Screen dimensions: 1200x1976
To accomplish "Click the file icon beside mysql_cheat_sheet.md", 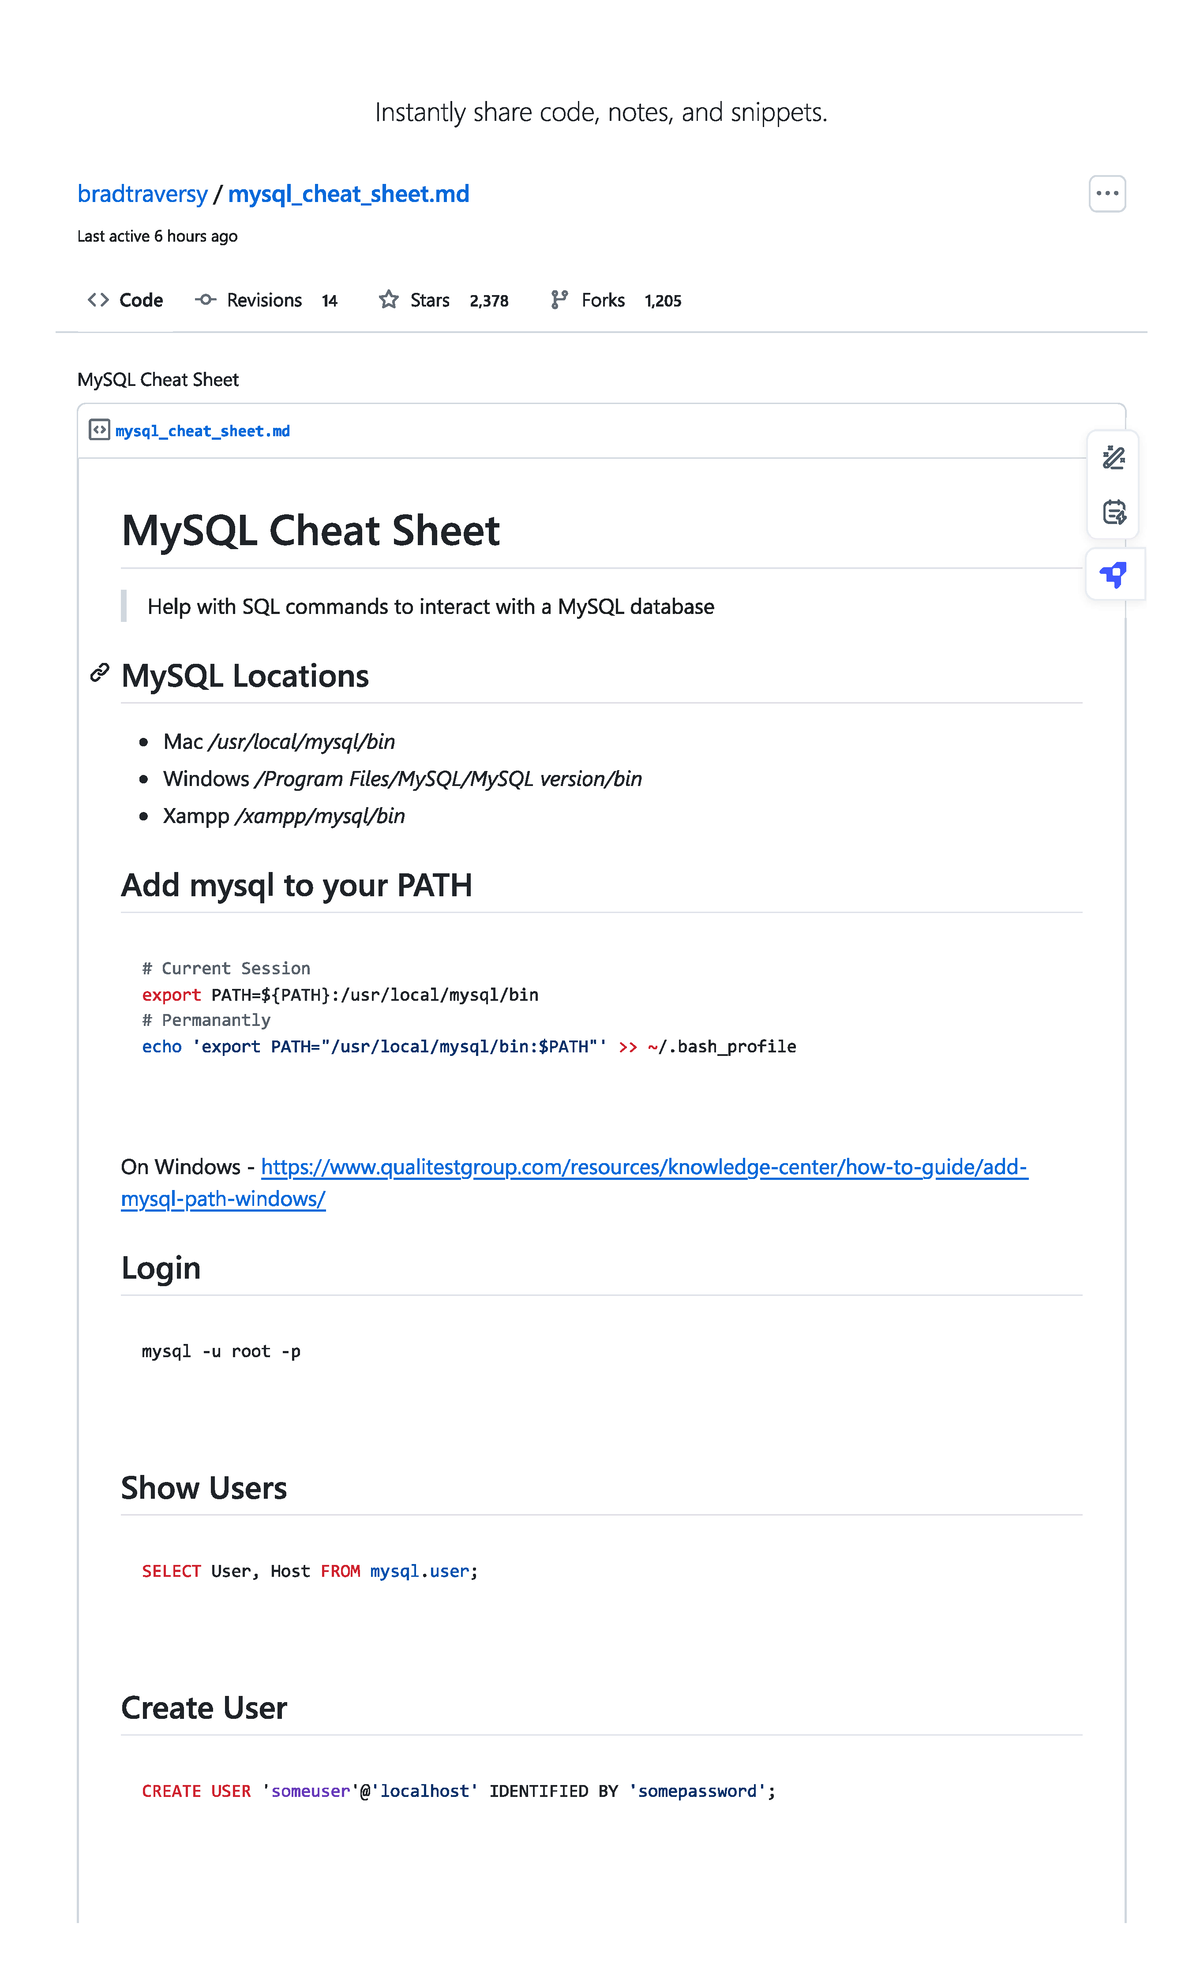I will pyautogui.click(x=100, y=430).
